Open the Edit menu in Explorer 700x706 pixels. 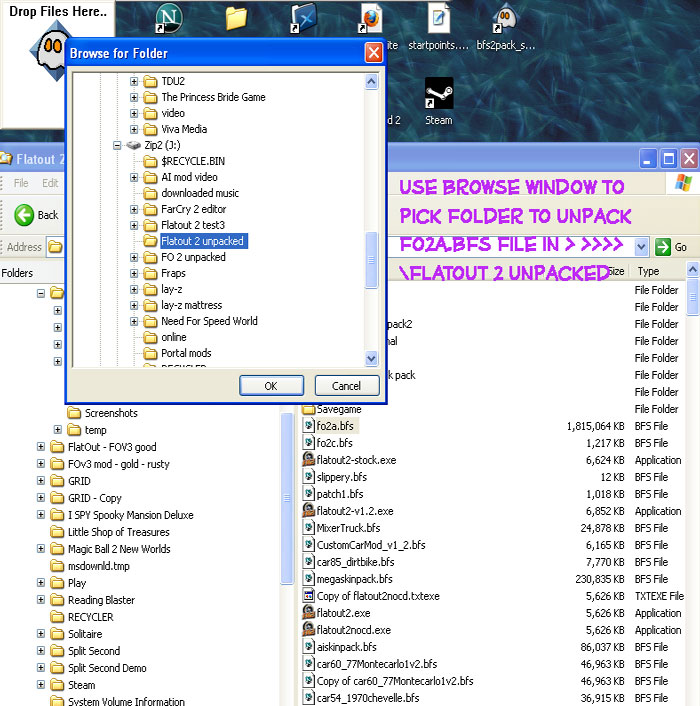pos(50,183)
